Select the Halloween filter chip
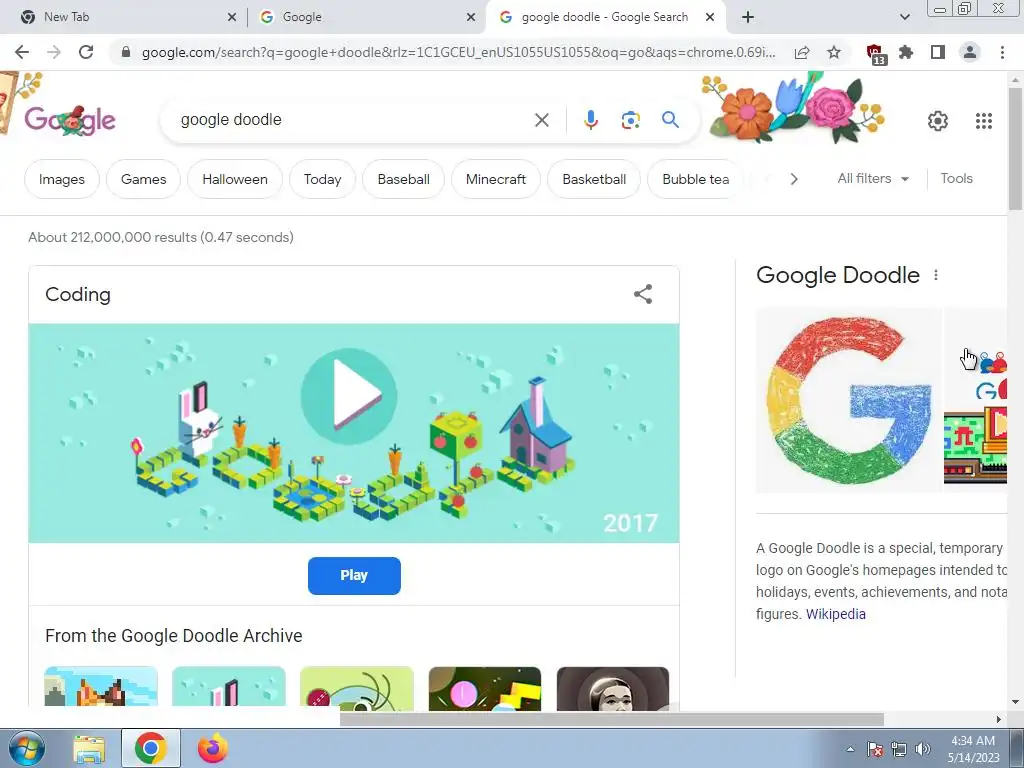The image size is (1024, 768). [x=235, y=179]
